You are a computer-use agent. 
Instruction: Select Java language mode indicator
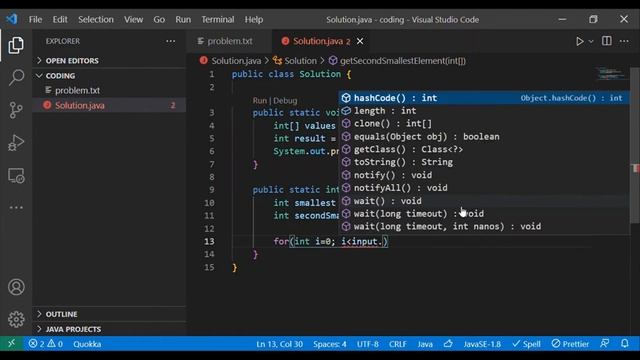tap(425, 344)
